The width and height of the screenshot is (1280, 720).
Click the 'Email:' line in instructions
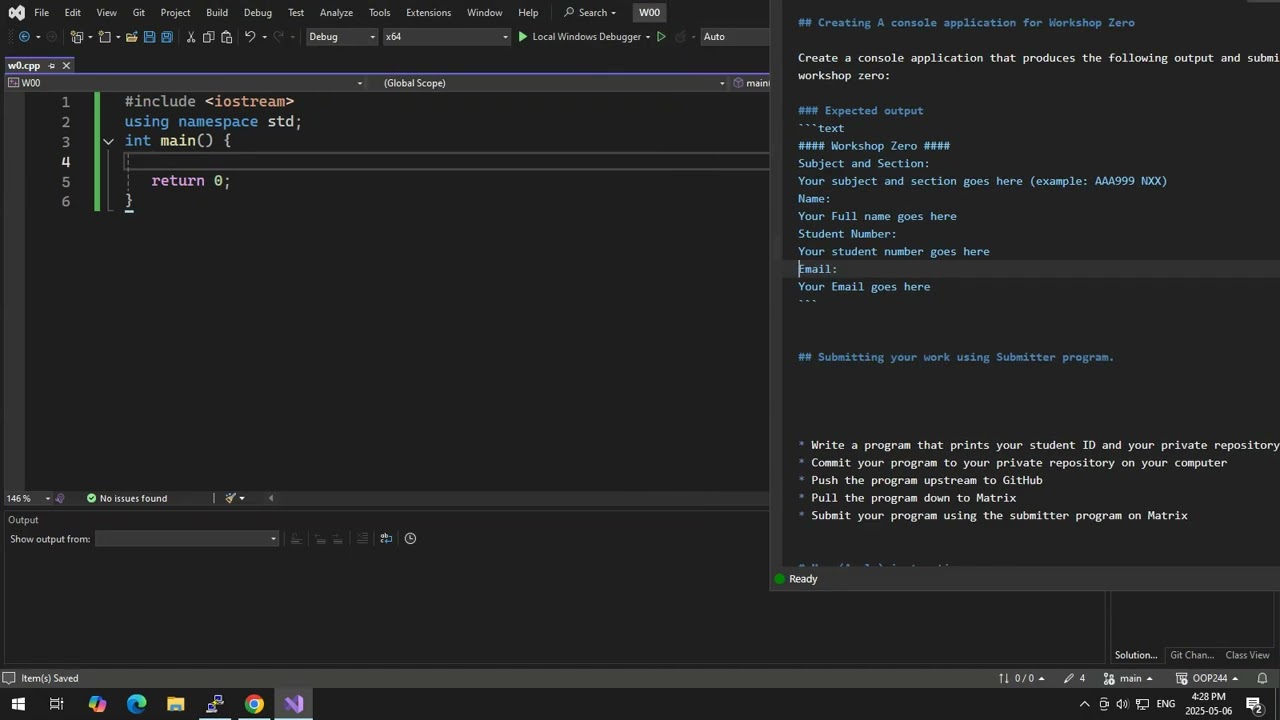817,269
